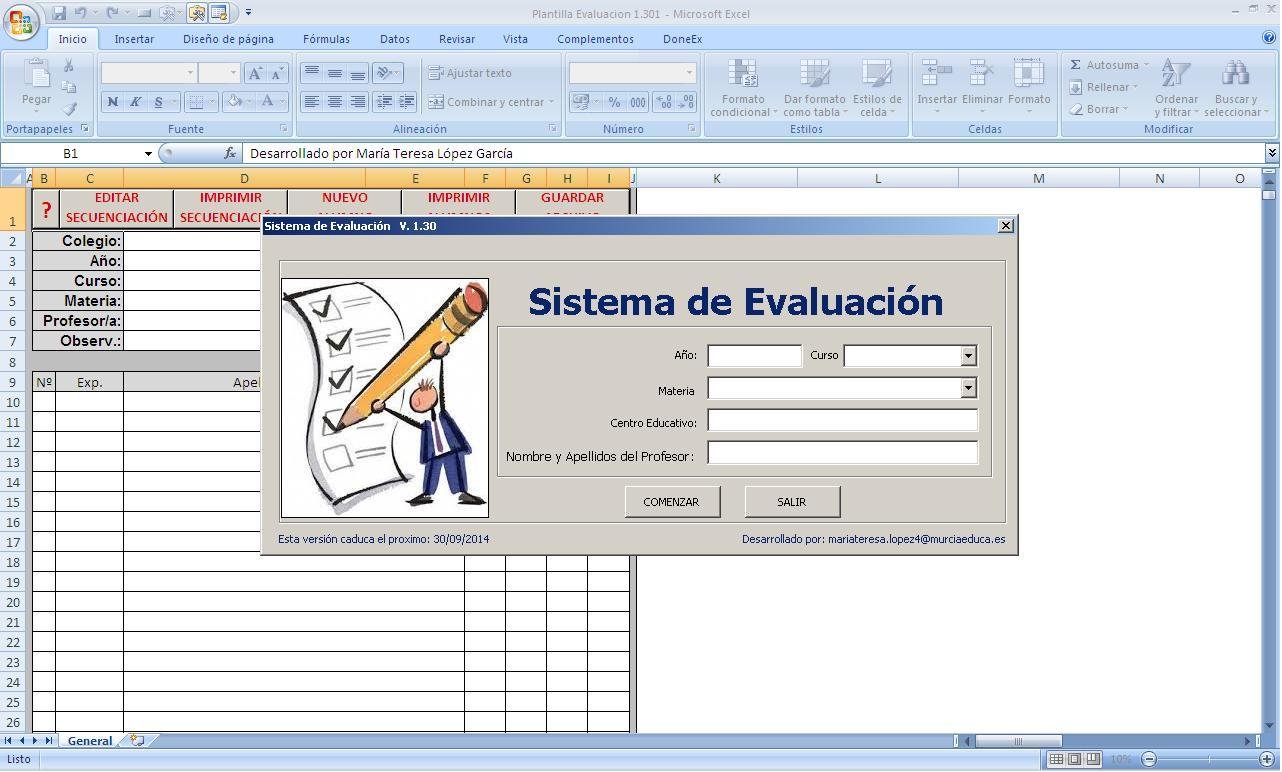Click the Text orientation icon

tap(384, 73)
